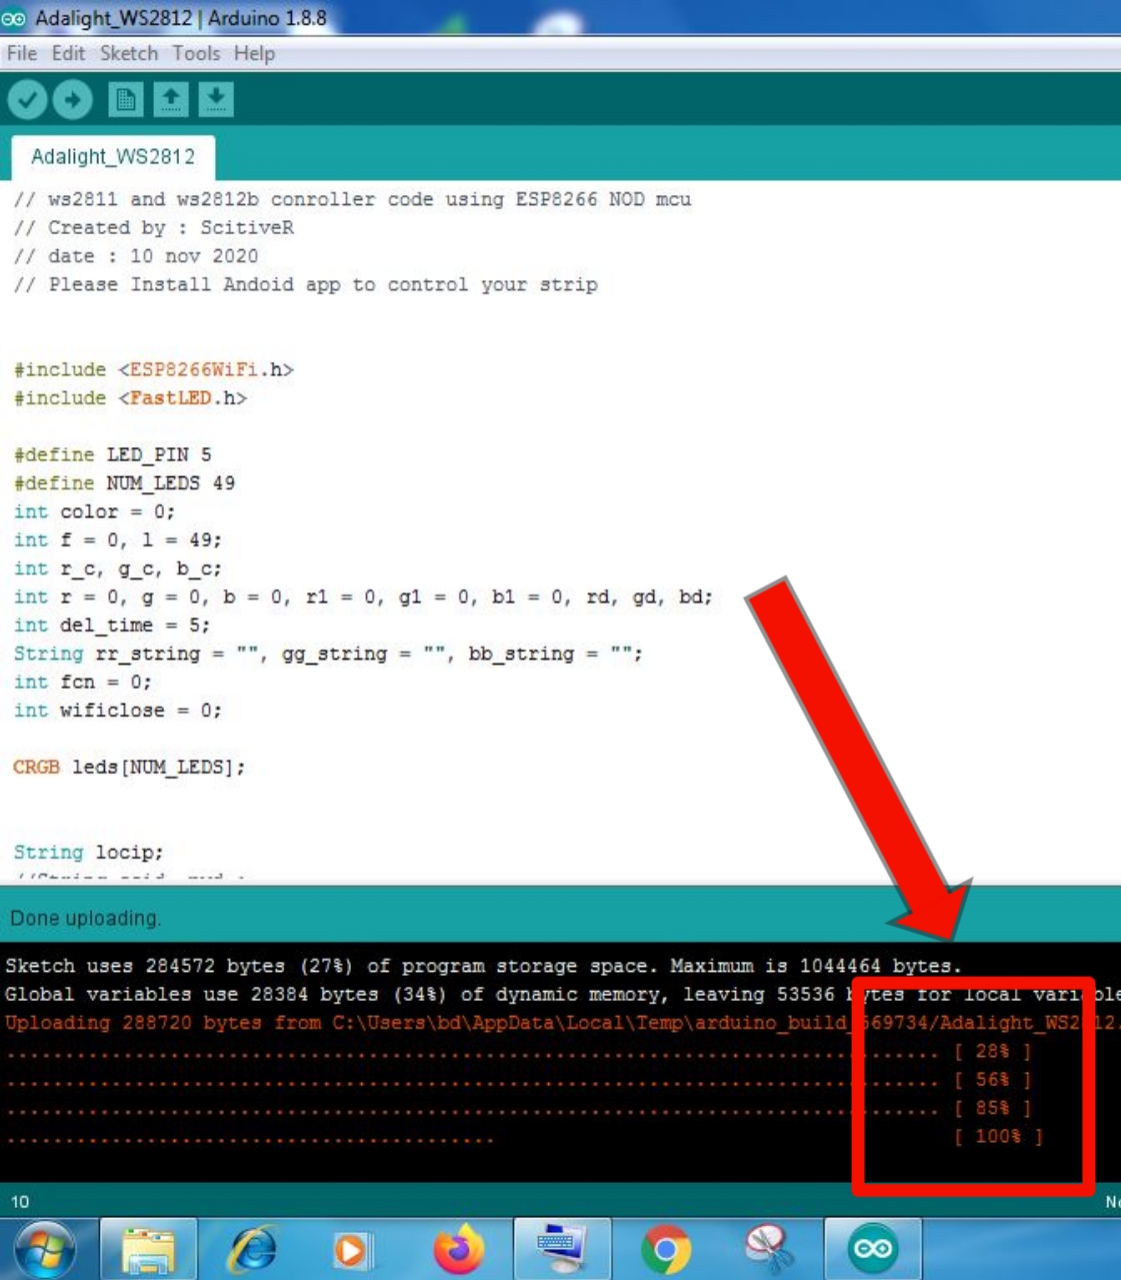Image resolution: width=1121 pixels, height=1280 pixels.
Task: Click the Verify checkmark button
Action: [x=28, y=99]
